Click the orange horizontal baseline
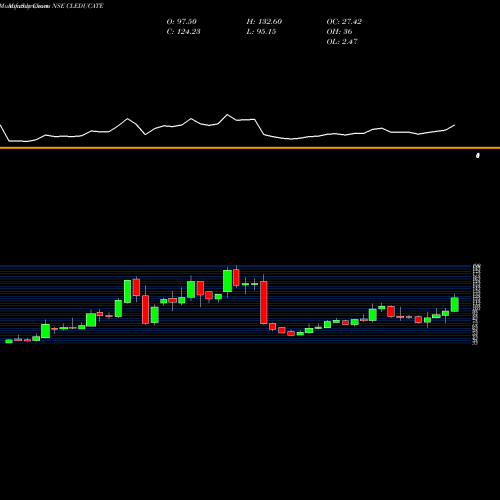The width and height of the screenshot is (500, 500). [x=250, y=148]
